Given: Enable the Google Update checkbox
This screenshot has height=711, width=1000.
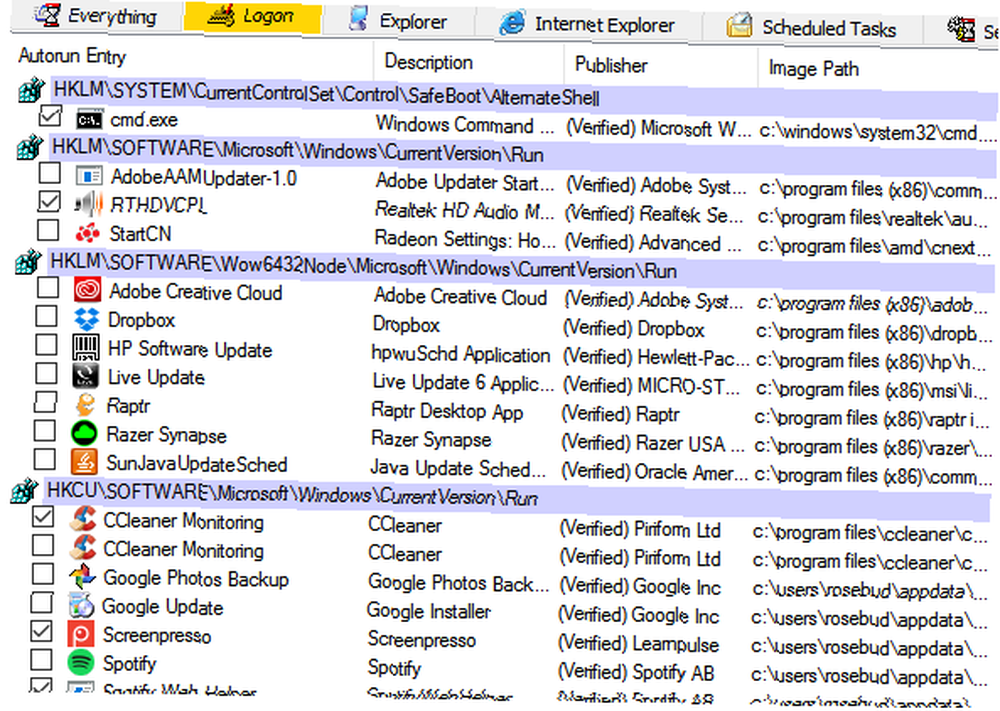Looking at the screenshot, I should coord(42,603).
